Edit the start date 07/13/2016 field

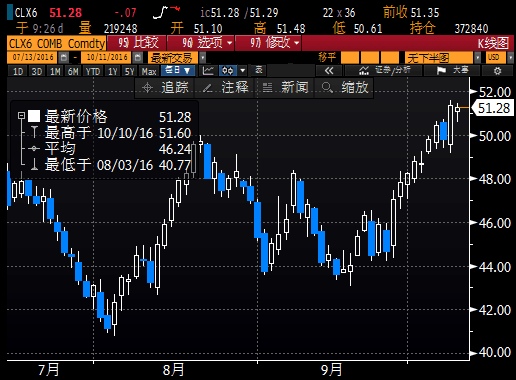point(33,58)
